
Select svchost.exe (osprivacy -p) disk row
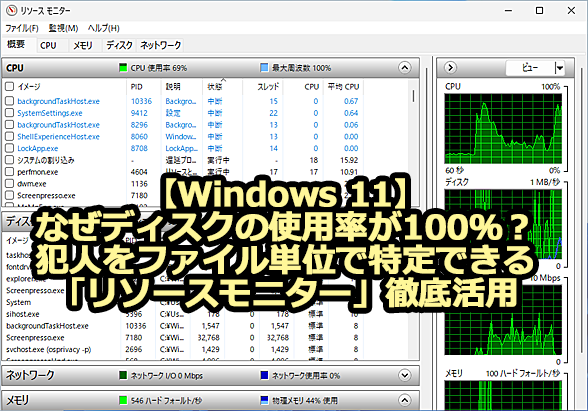(x=182, y=350)
